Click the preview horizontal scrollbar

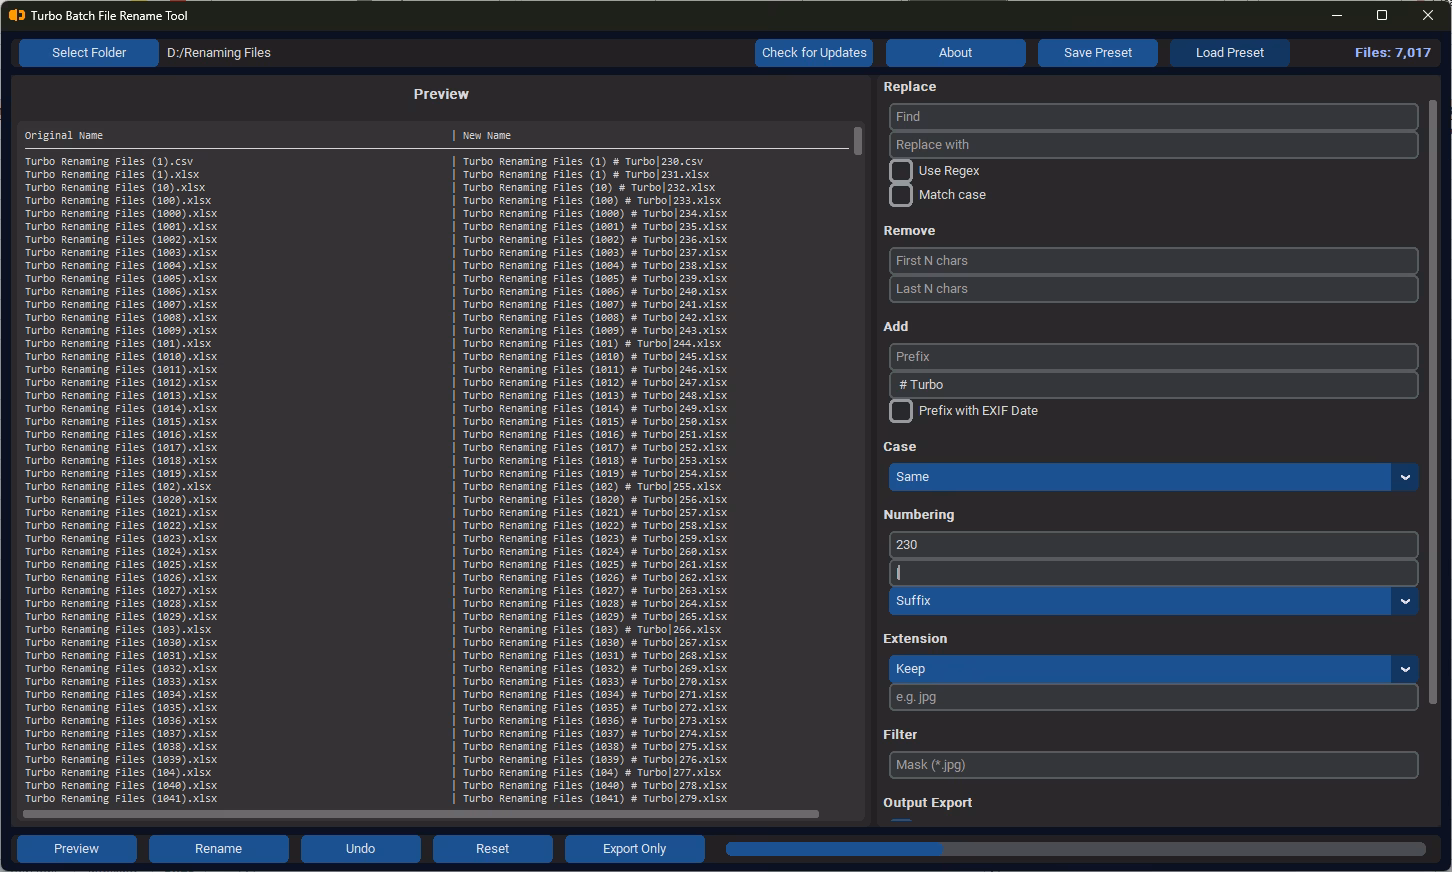420,814
